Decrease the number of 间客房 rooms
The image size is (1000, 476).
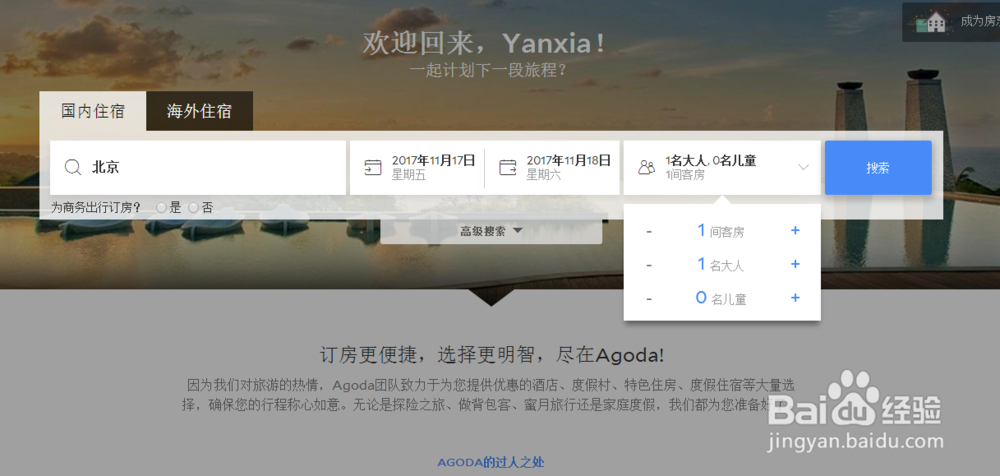649,231
